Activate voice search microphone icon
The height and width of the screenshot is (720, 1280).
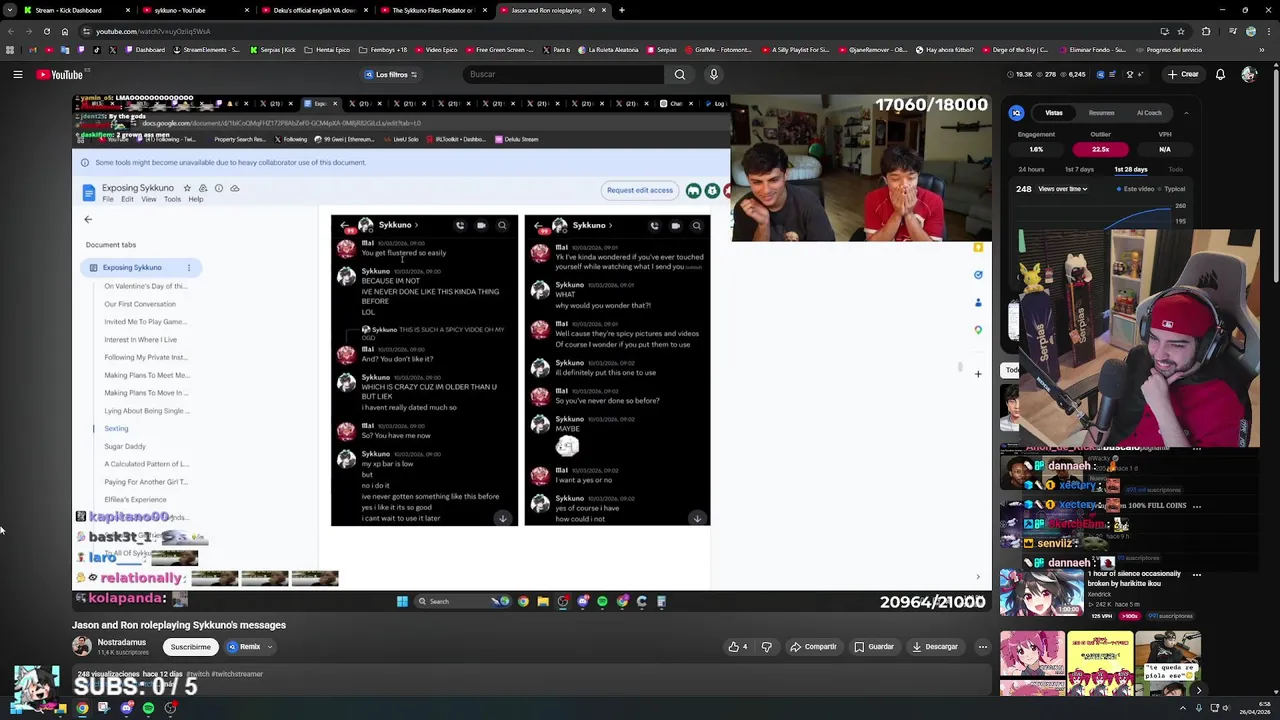coord(714,74)
